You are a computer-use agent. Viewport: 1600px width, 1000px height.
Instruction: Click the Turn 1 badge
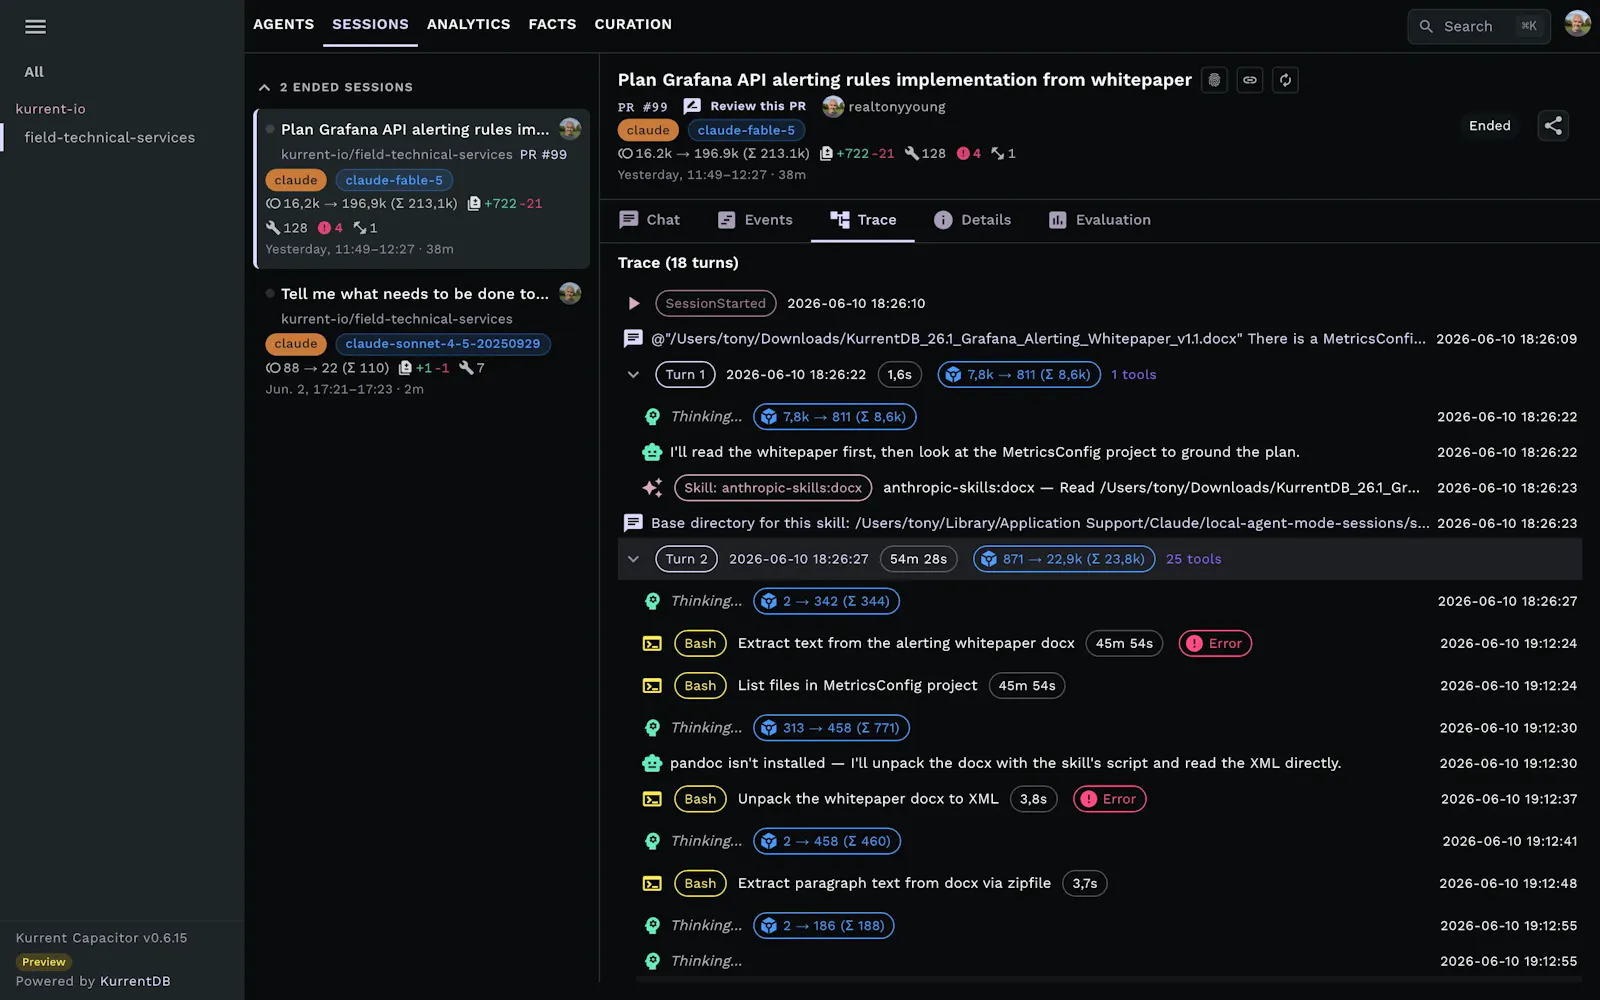pos(685,375)
